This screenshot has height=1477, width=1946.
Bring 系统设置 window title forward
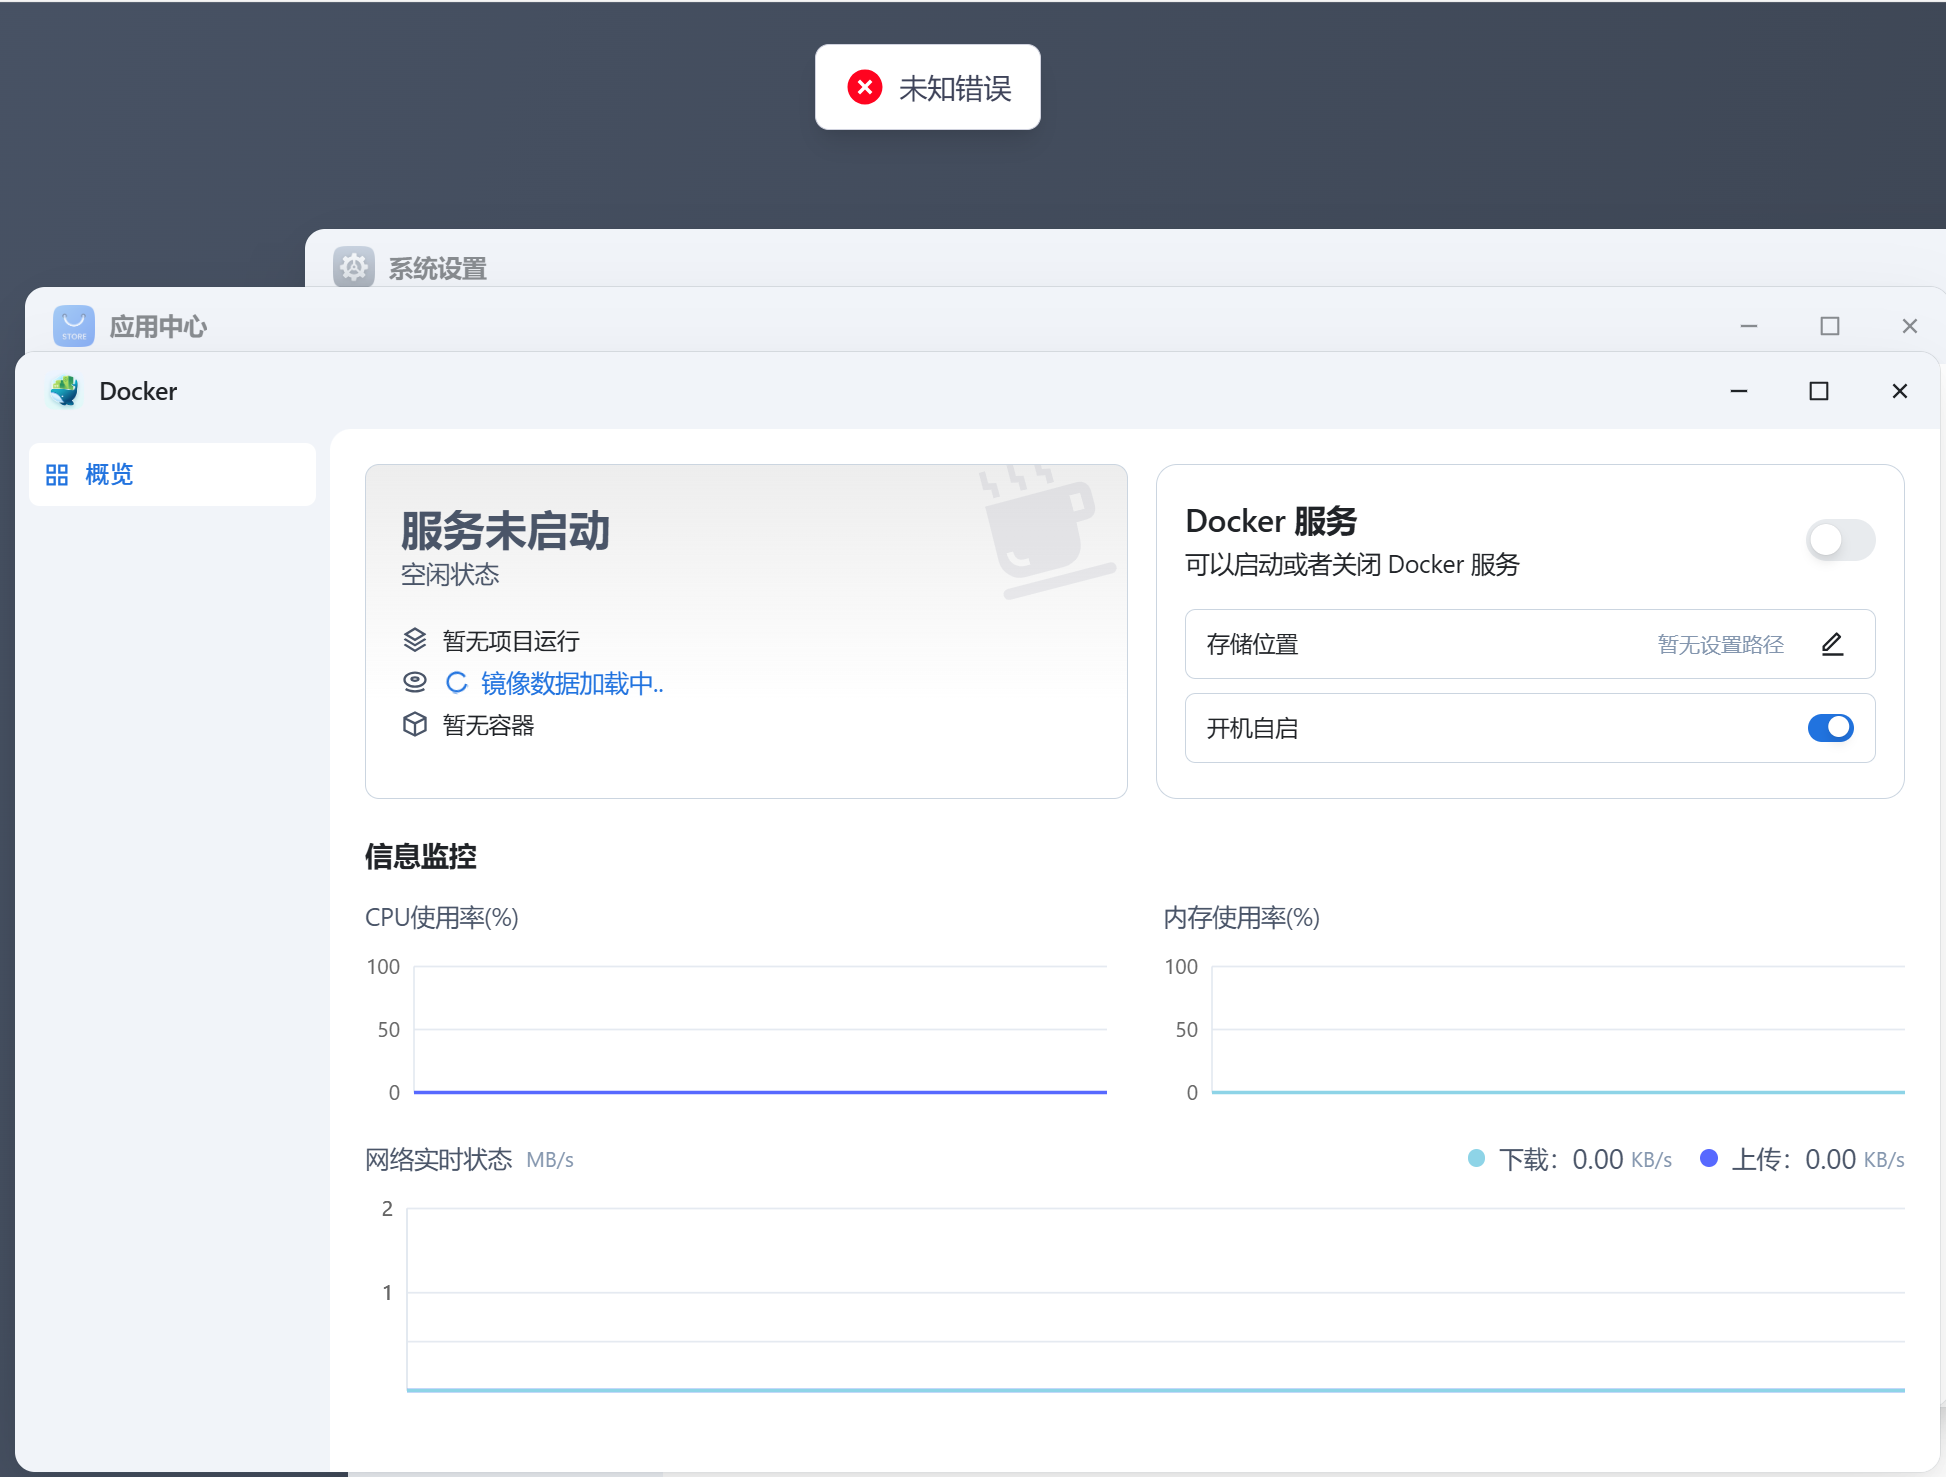(x=437, y=268)
